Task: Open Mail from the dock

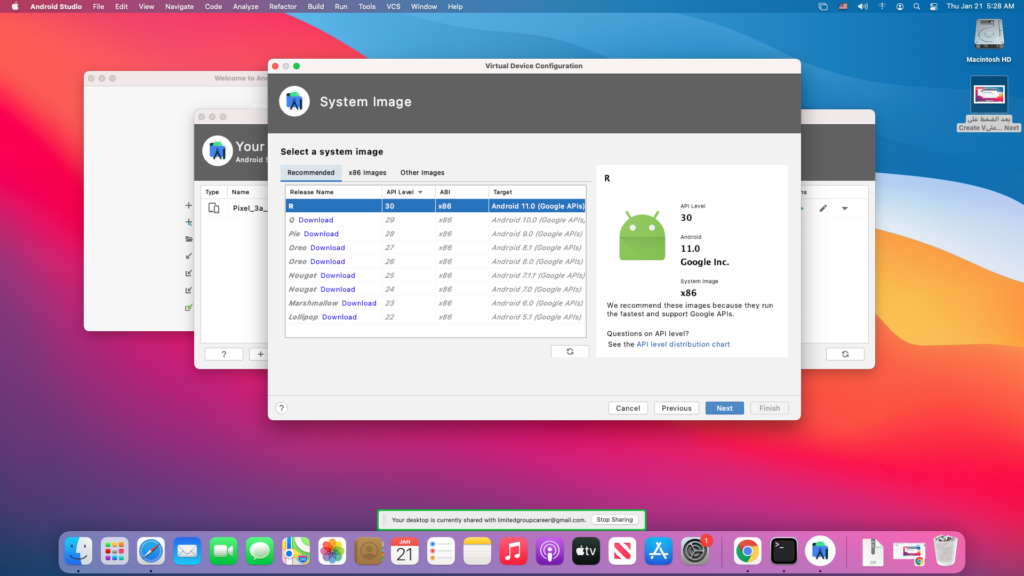Action: coord(187,551)
